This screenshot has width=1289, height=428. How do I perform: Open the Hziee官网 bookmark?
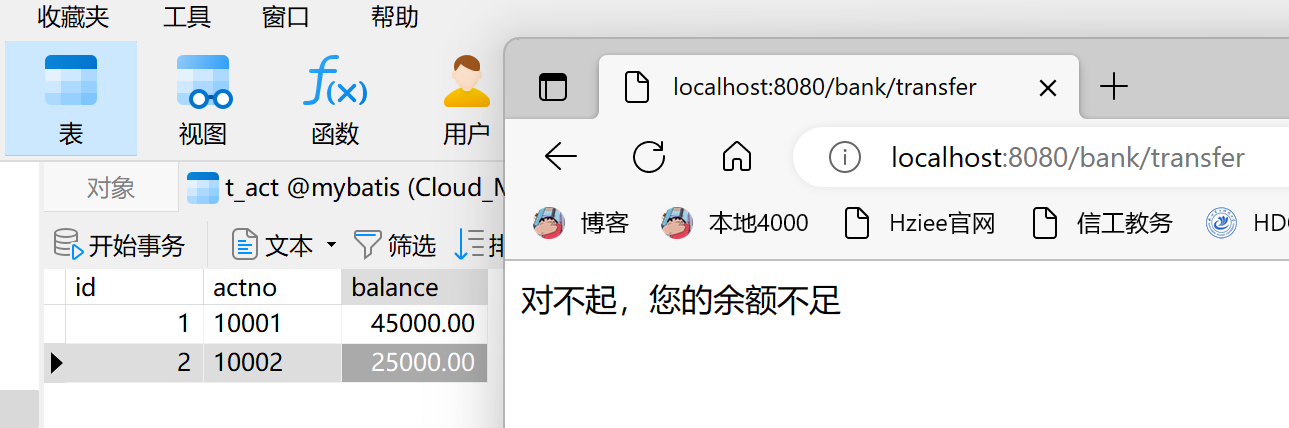click(x=920, y=222)
